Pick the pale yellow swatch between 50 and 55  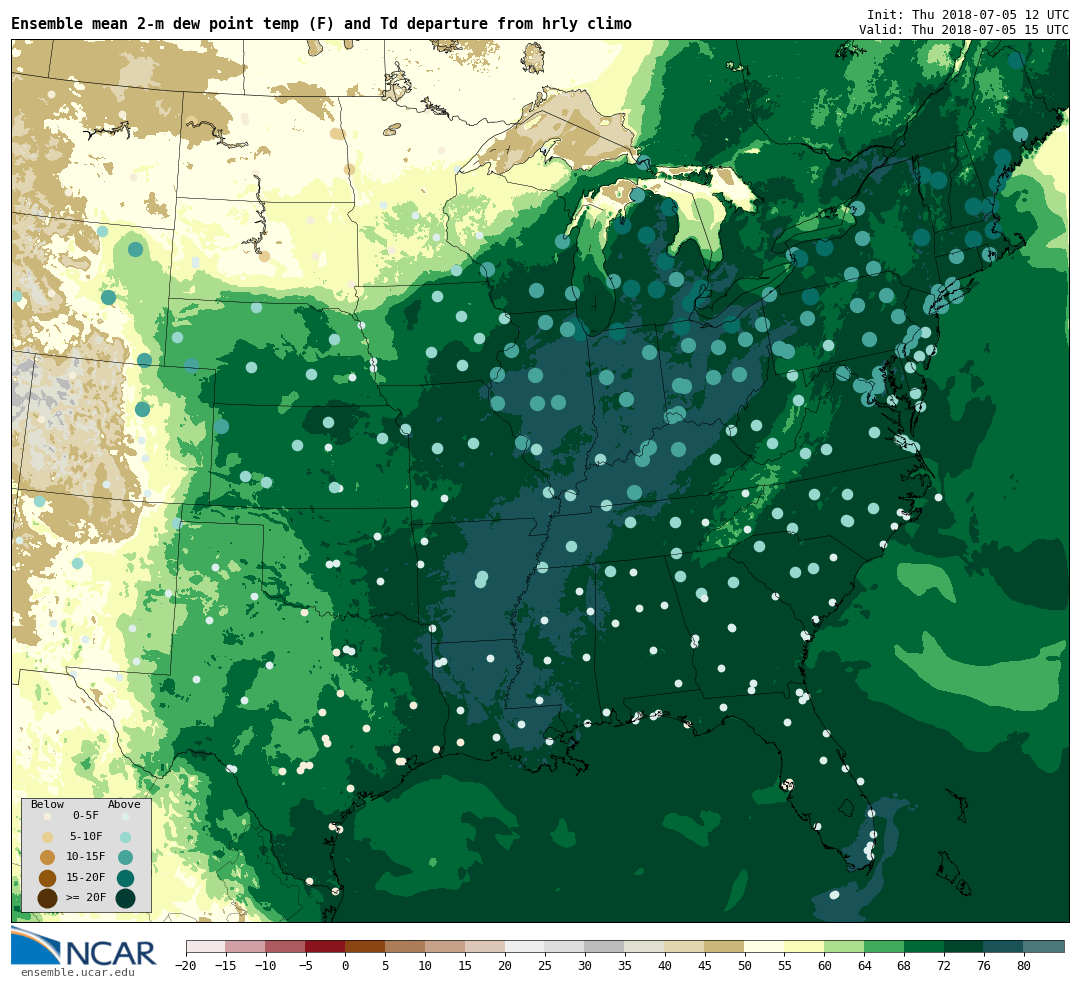(x=765, y=947)
